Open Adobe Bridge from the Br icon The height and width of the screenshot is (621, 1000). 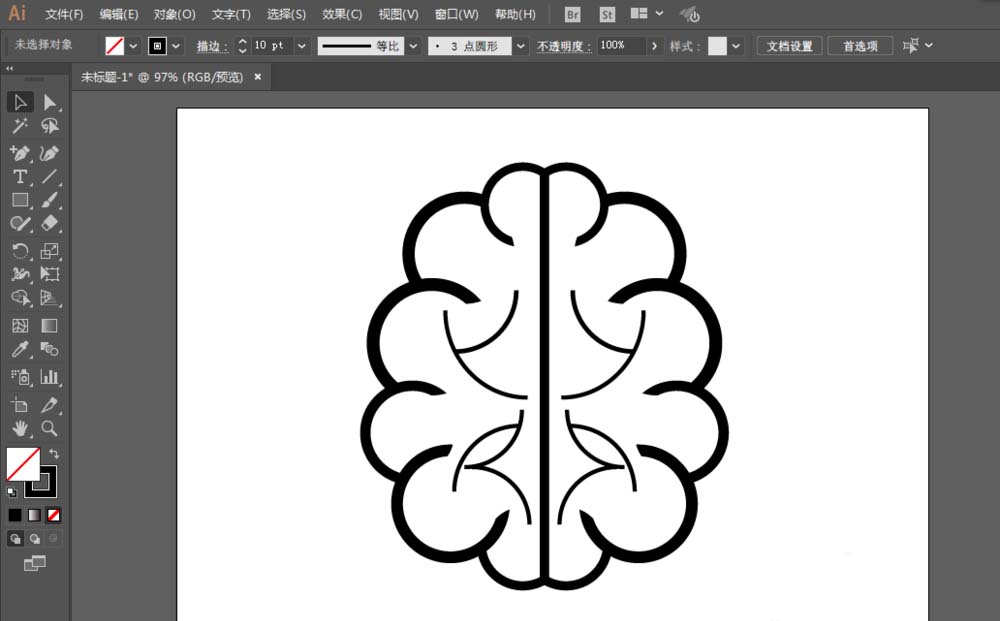(x=571, y=14)
